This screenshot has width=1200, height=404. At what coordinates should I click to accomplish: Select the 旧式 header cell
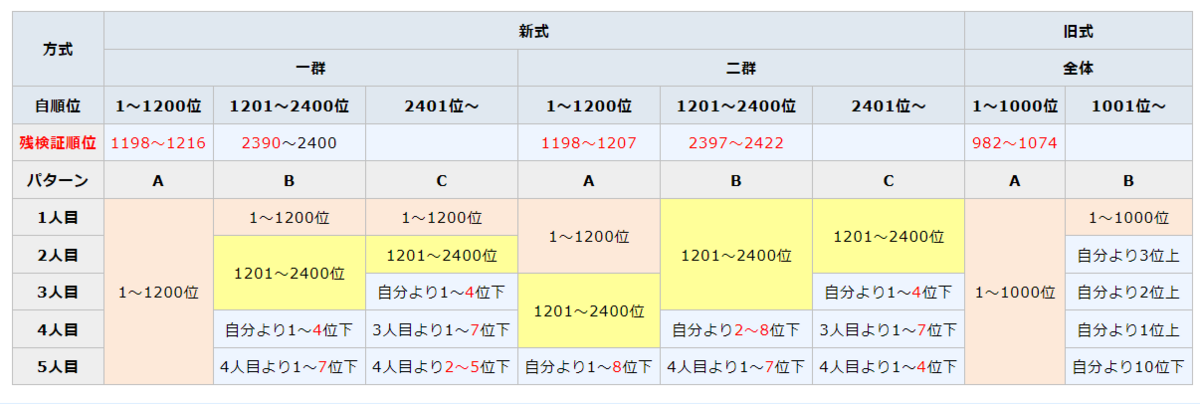tap(1077, 31)
